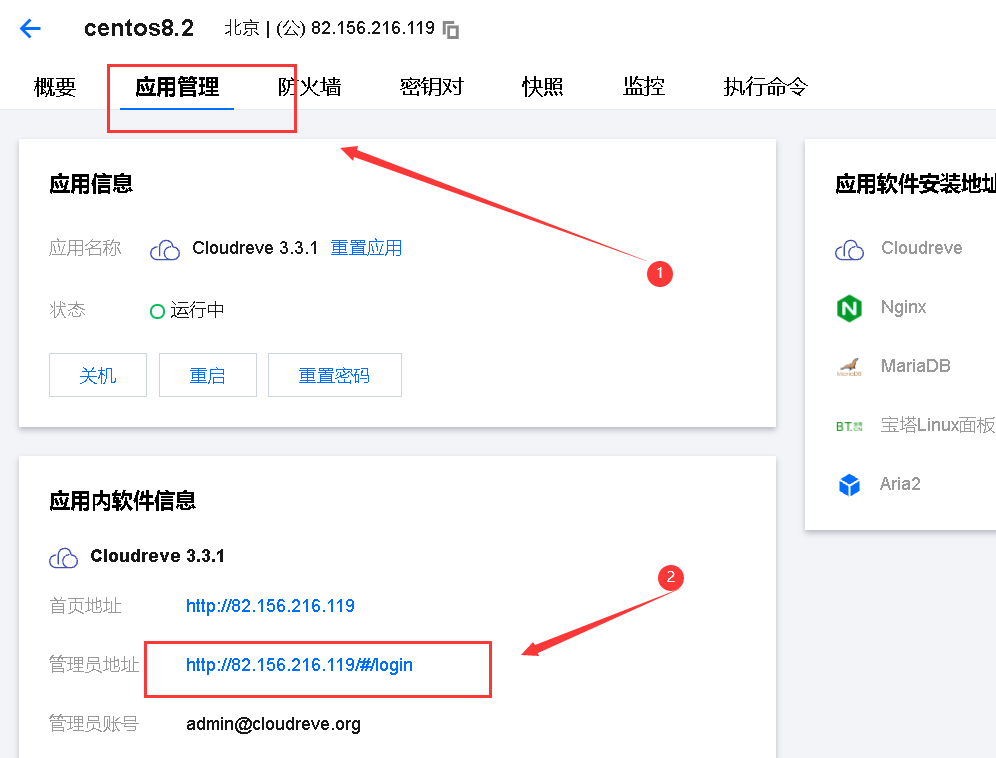This screenshot has width=996, height=758.
Task: Click 应用内软件信息 section heading
Action: click(123, 501)
